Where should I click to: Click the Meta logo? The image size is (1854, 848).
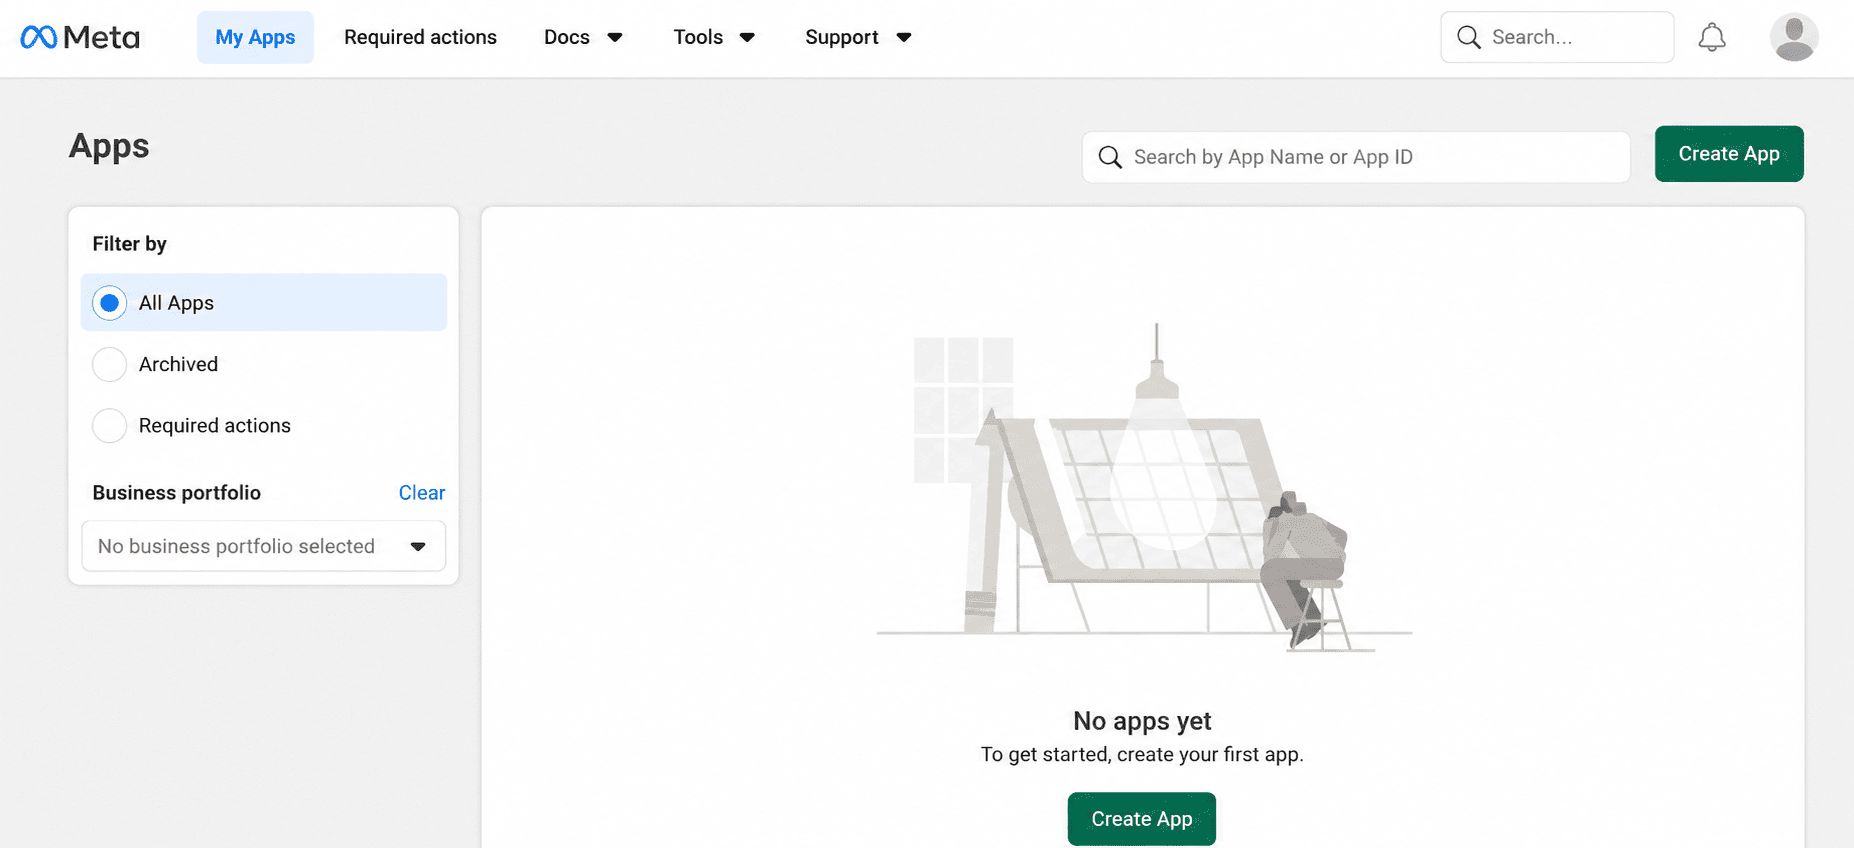(80, 38)
